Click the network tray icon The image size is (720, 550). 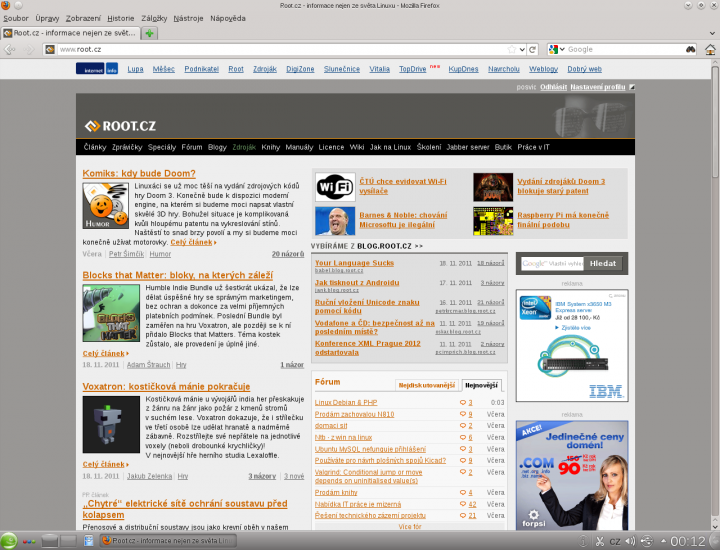coord(646,541)
